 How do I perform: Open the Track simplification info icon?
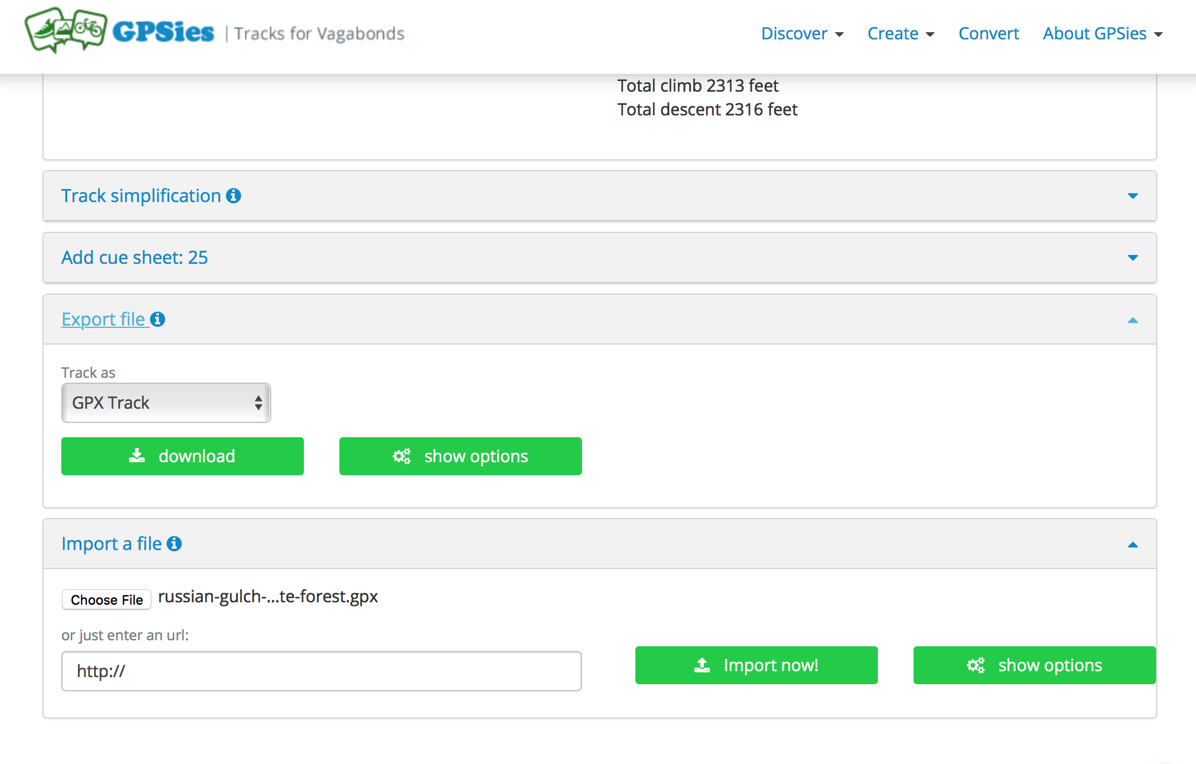click(233, 196)
